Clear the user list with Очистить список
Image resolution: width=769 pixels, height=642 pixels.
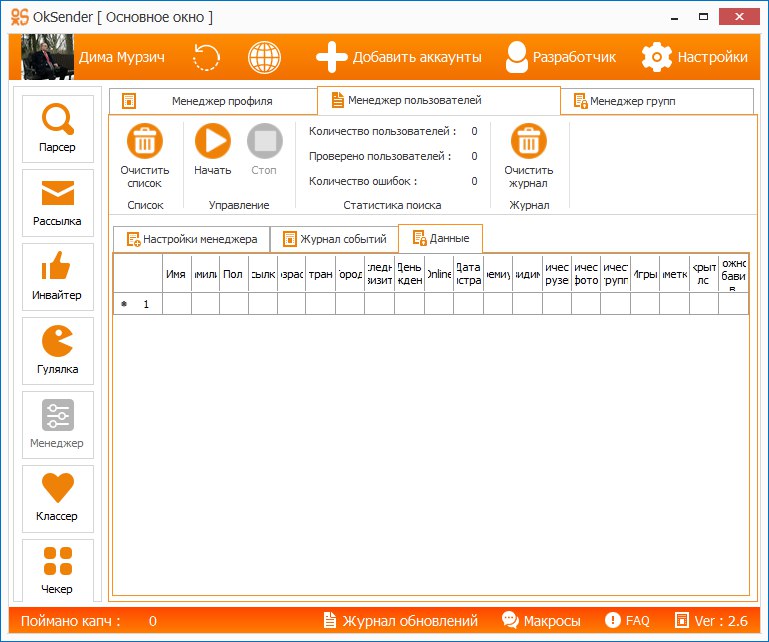(145, 156)
